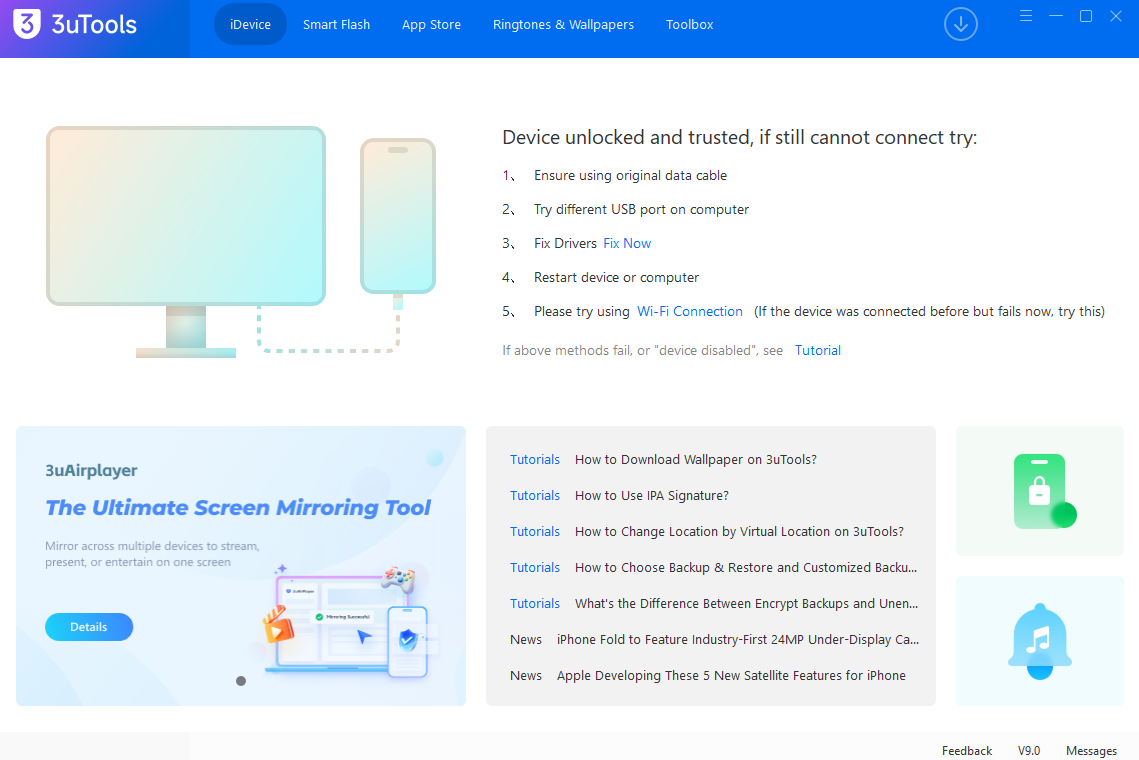1139x760 pixels.
Task: Open Apple satellite features news article
Action: 731,675
